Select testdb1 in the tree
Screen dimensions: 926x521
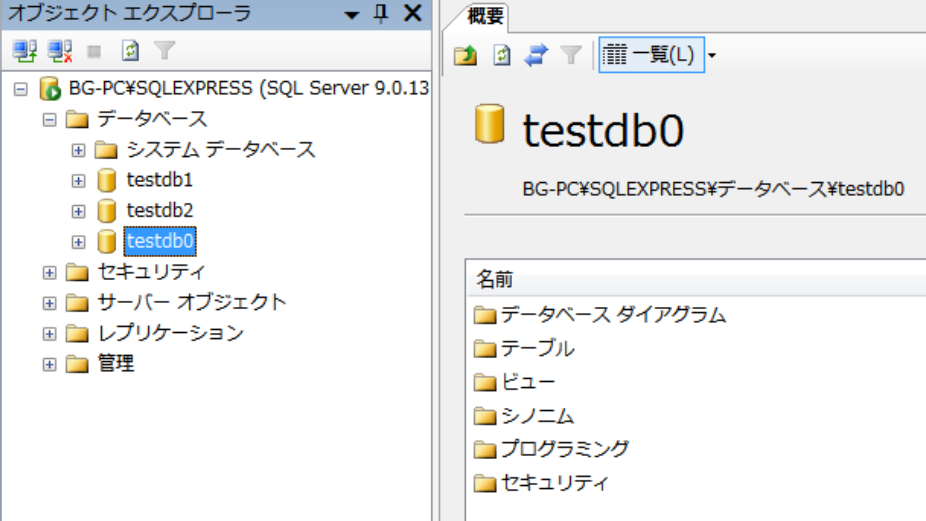[159, 180]
